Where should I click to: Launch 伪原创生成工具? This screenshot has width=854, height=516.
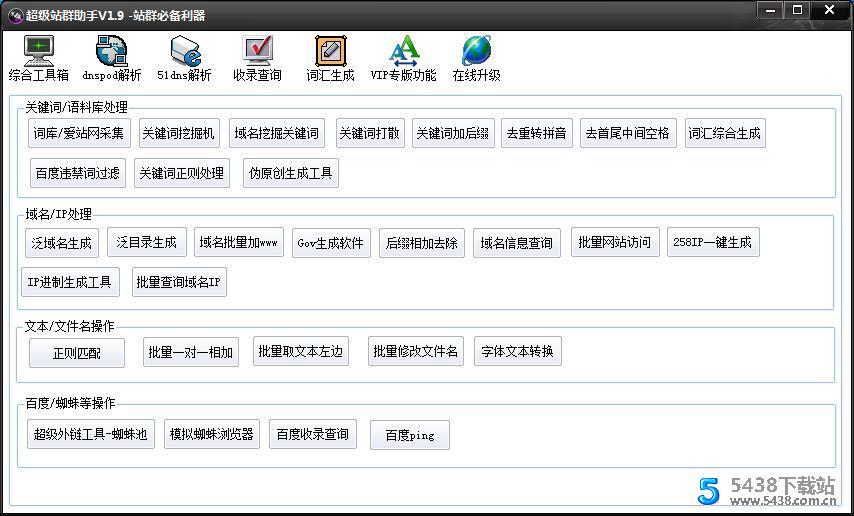tap(291, 173)
